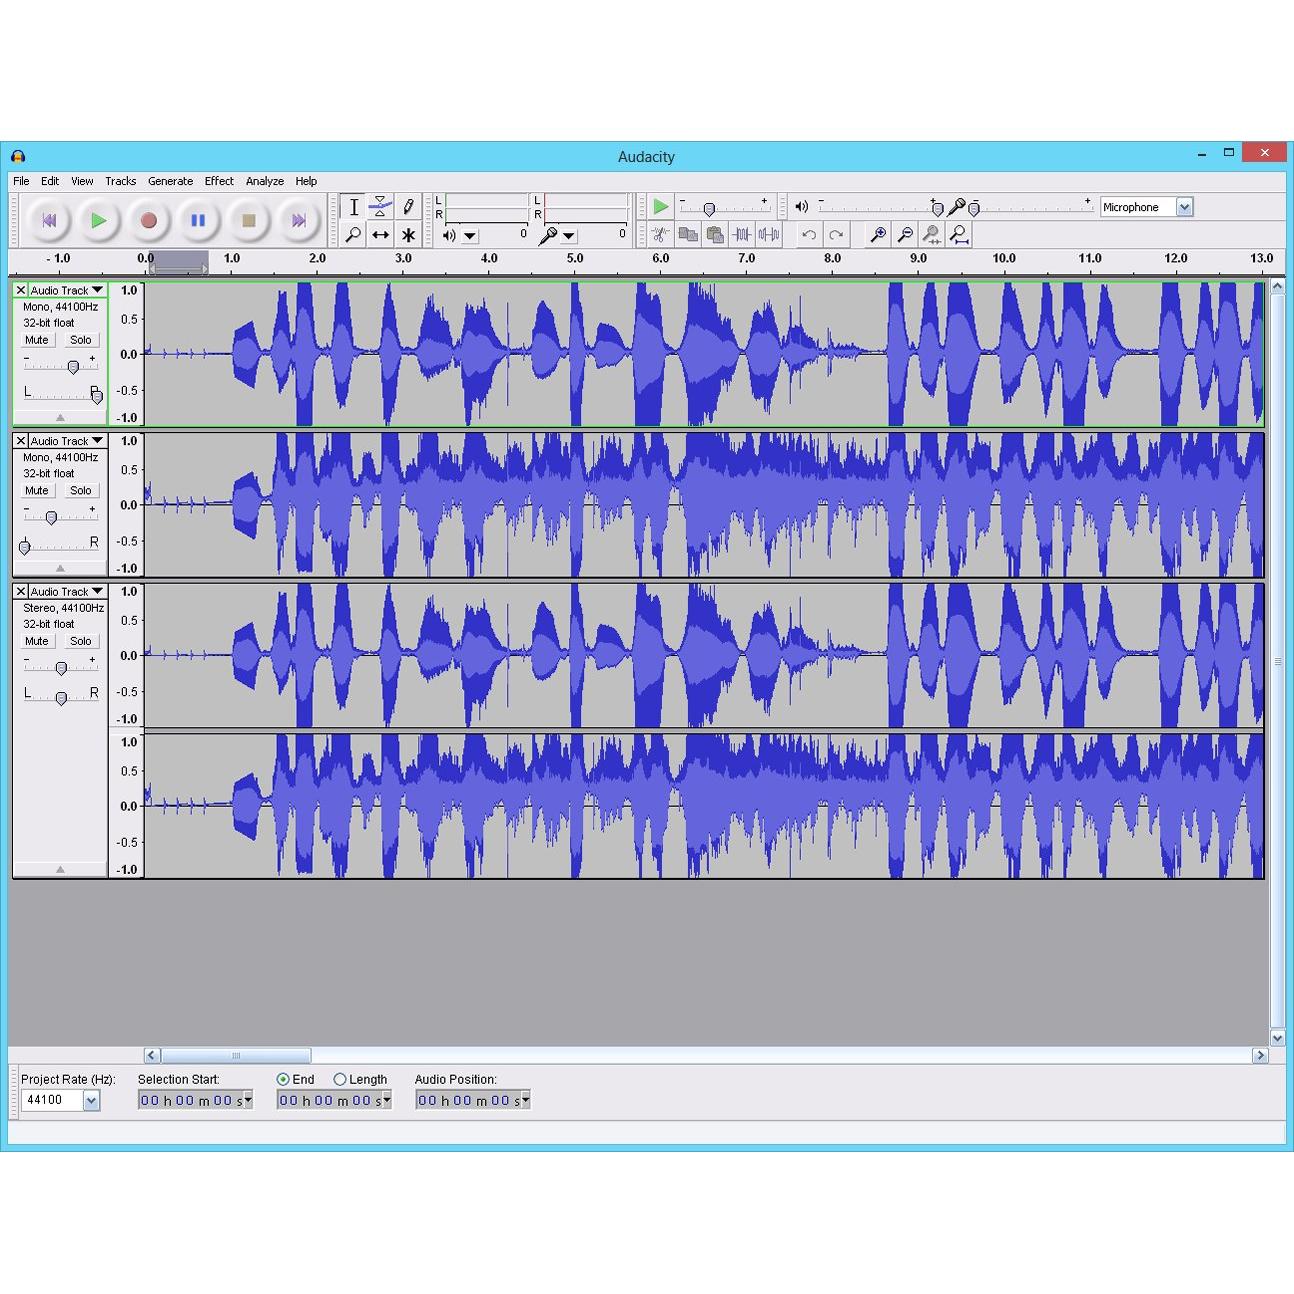This screenshot has height=1294, width=1294.
Task: Open the Microphone input dropdown
Action: (x=1184, y=207)
